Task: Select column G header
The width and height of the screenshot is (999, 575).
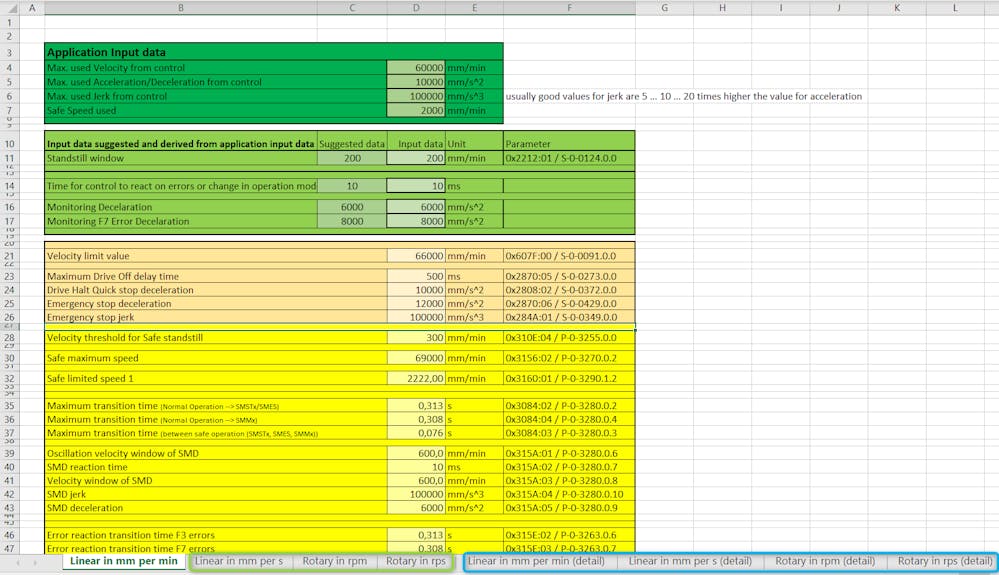Action: tap(665, 8)
